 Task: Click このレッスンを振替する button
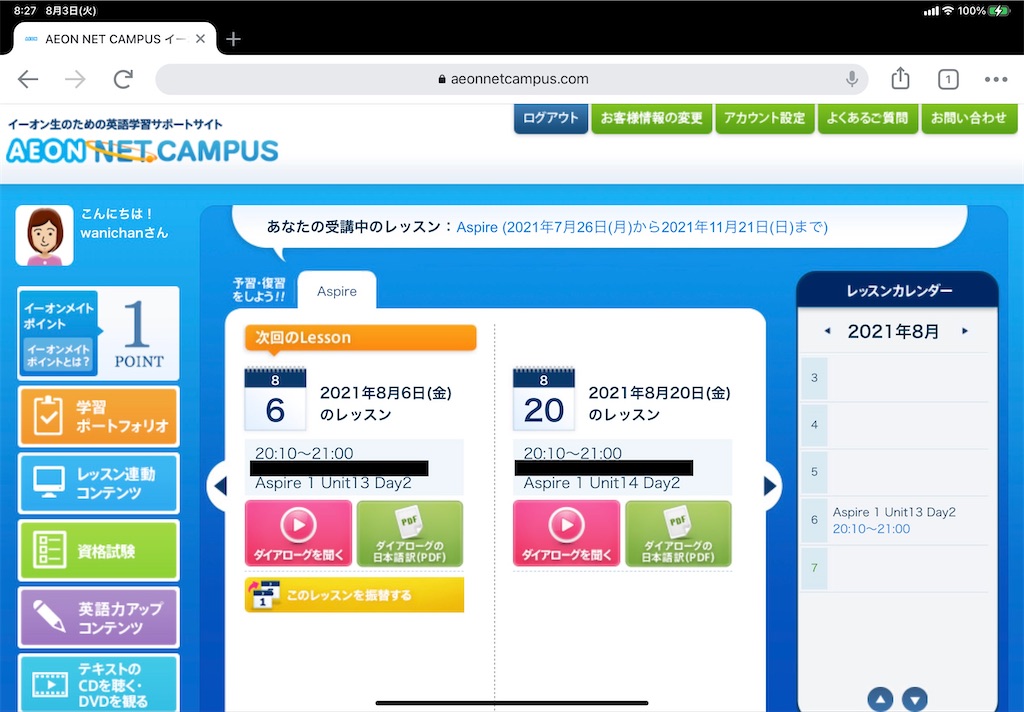coord(355,595)
